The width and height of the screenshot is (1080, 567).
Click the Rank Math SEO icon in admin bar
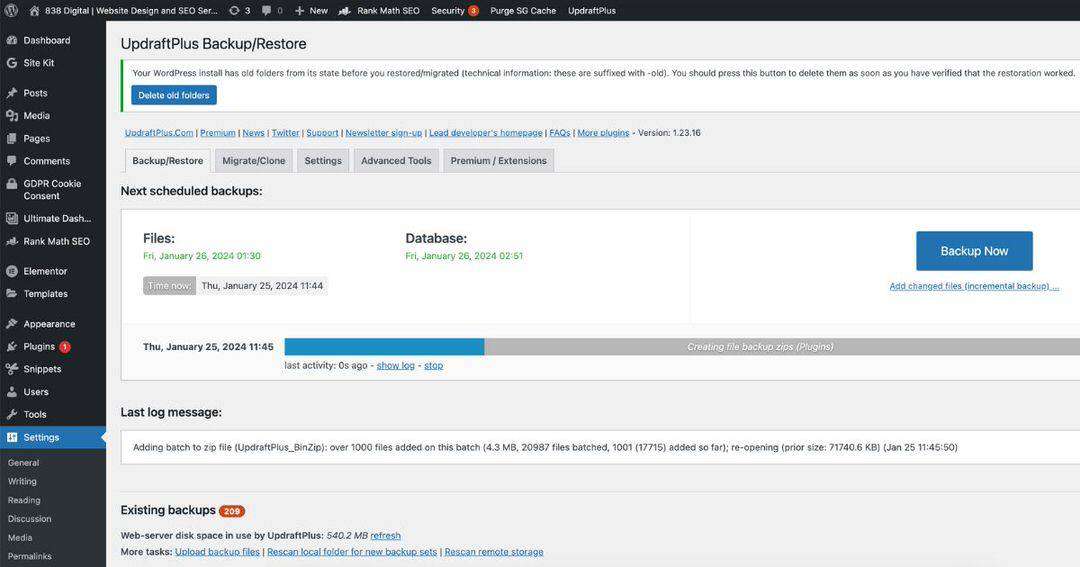345,10
